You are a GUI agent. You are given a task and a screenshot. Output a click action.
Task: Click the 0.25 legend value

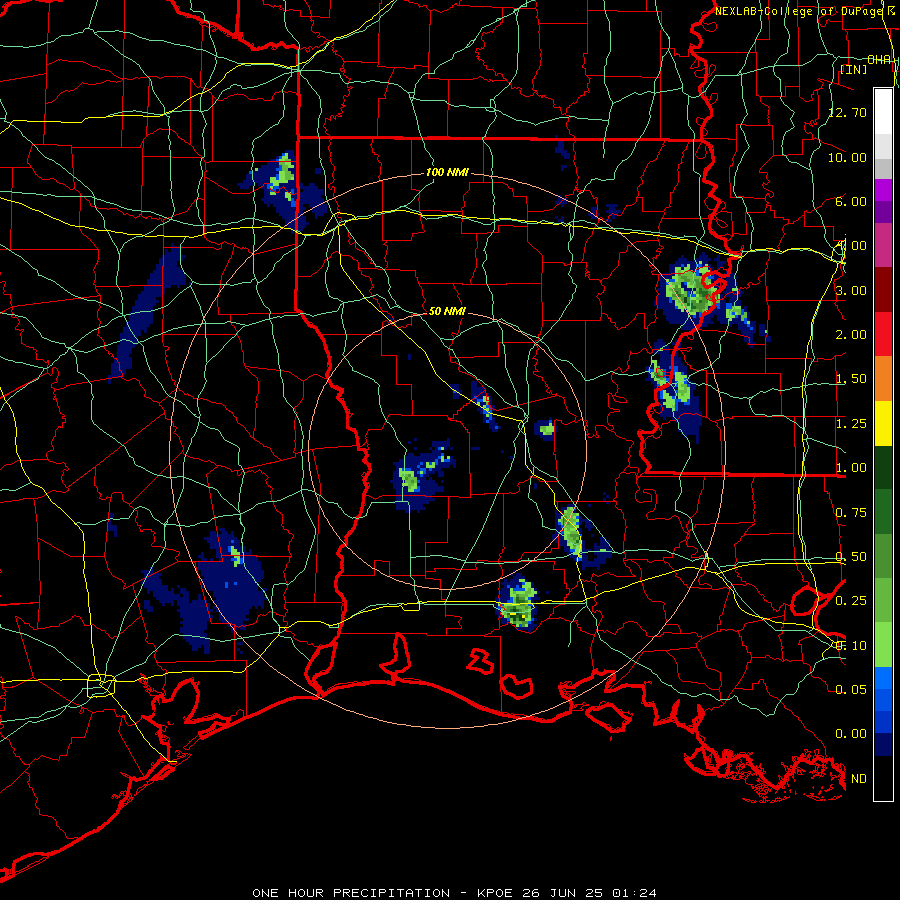pyautogui.click(x=851, y=601)
